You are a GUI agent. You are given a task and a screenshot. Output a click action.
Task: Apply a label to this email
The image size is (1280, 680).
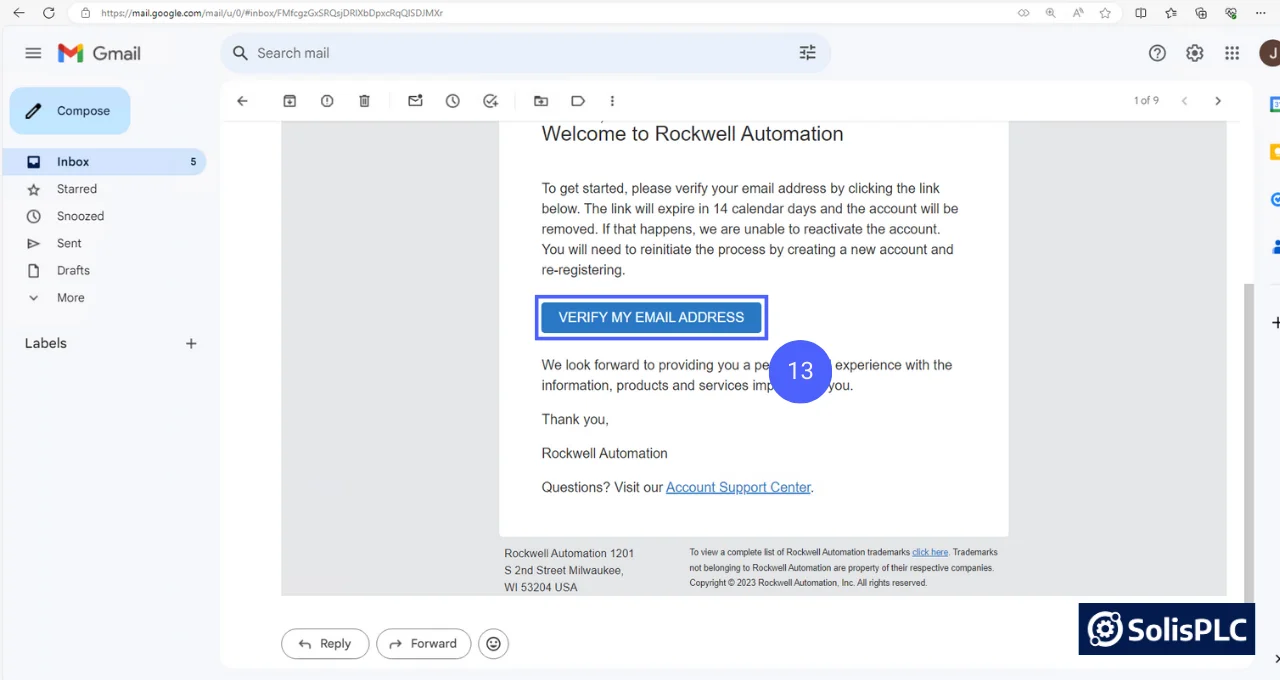578,100
